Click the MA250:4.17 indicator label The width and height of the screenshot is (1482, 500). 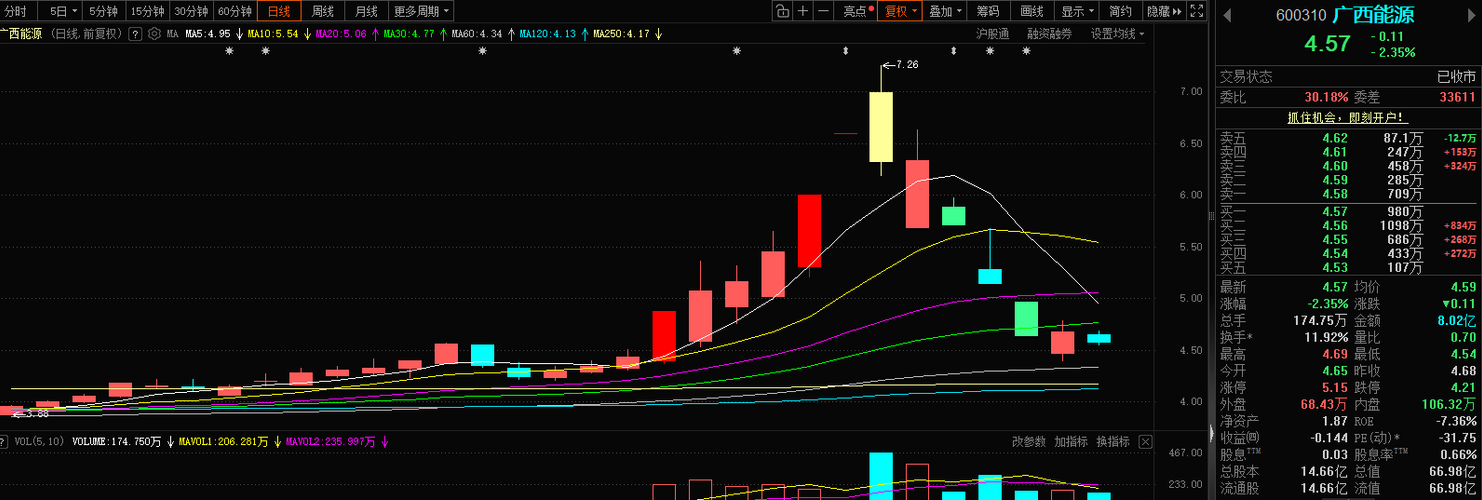click(x=621, y=33)
